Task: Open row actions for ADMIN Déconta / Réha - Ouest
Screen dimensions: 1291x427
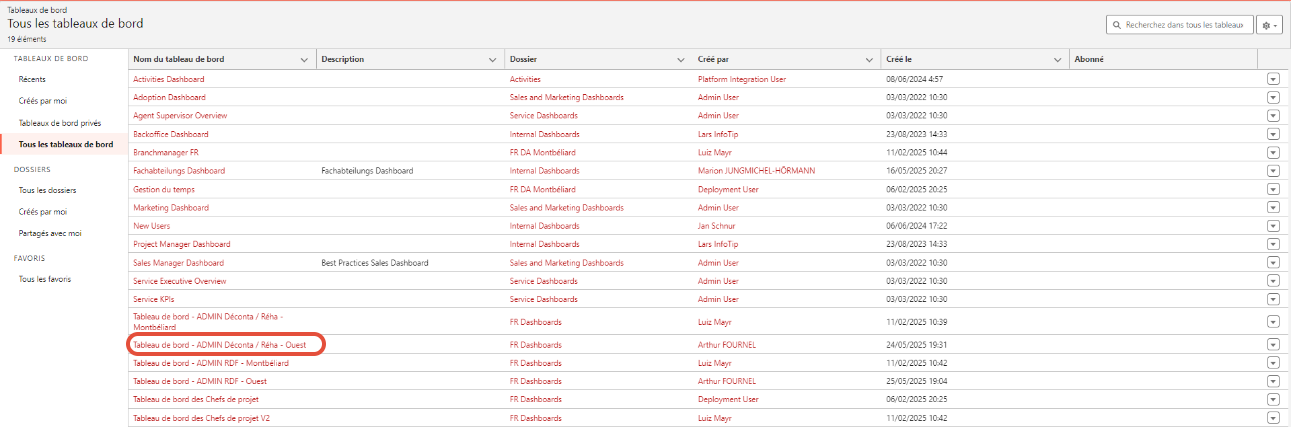Action: coord(1273,345)
